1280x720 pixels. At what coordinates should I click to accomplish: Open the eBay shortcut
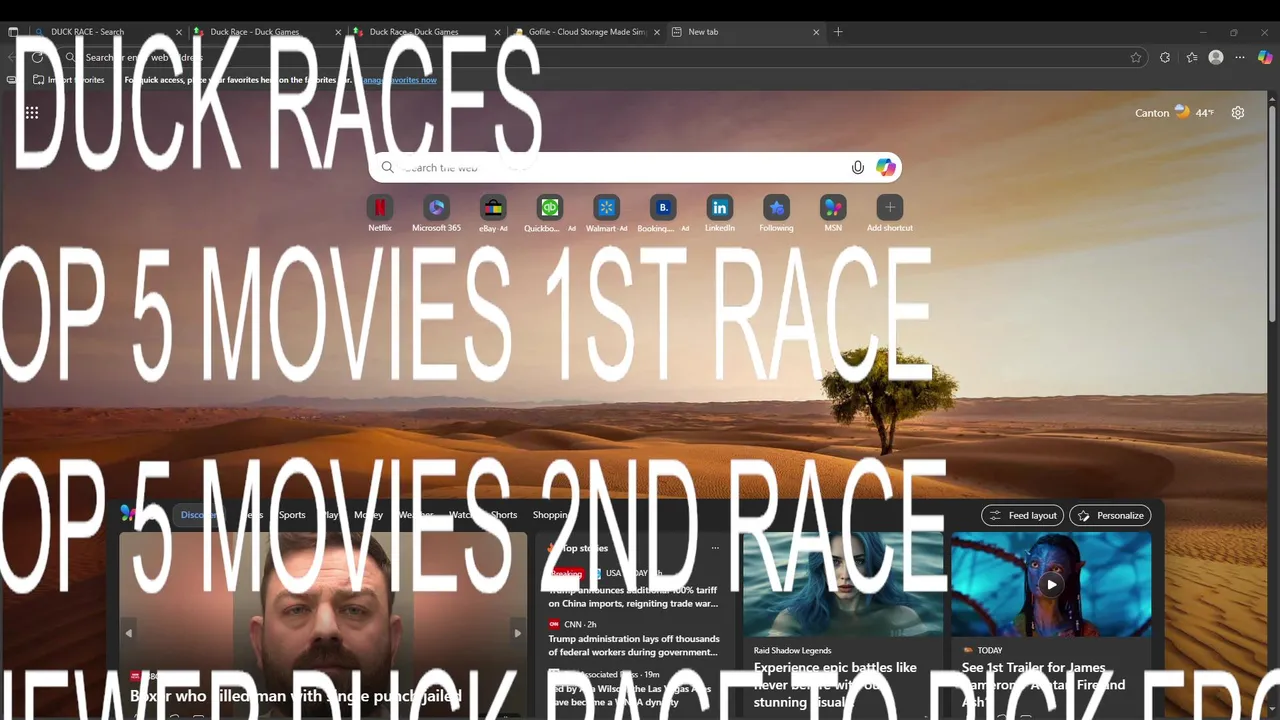[x=493, y=213]
